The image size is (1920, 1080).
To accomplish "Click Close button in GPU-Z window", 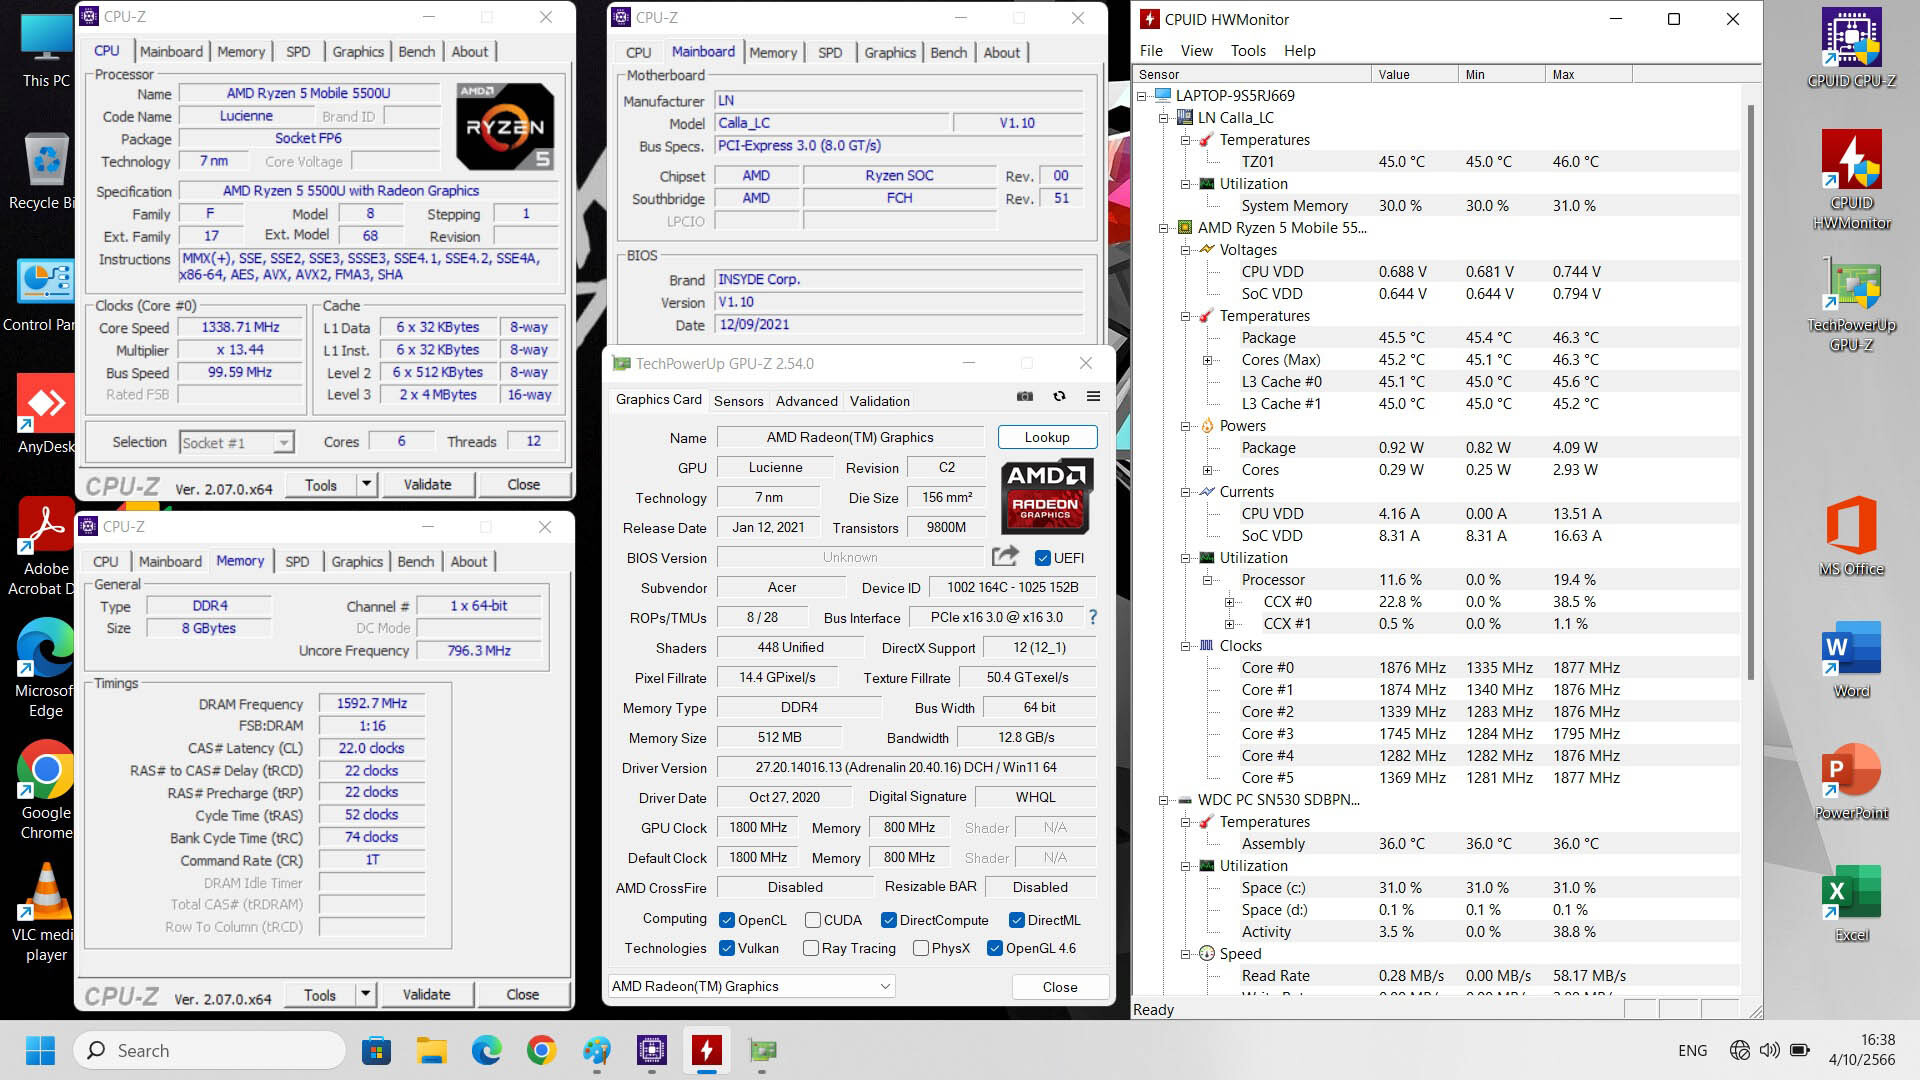I will 1060,987.
